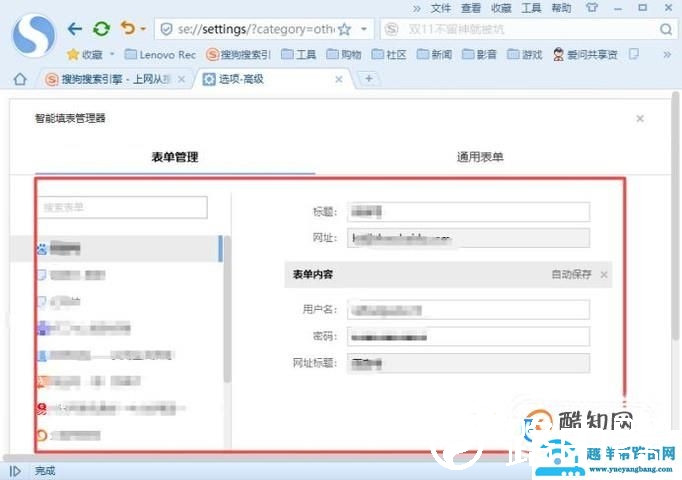Image resolution: width=682 pixels, height=480 pixels.
Task: Click the Sogou browser logo avatar
Action: point(34,36)
